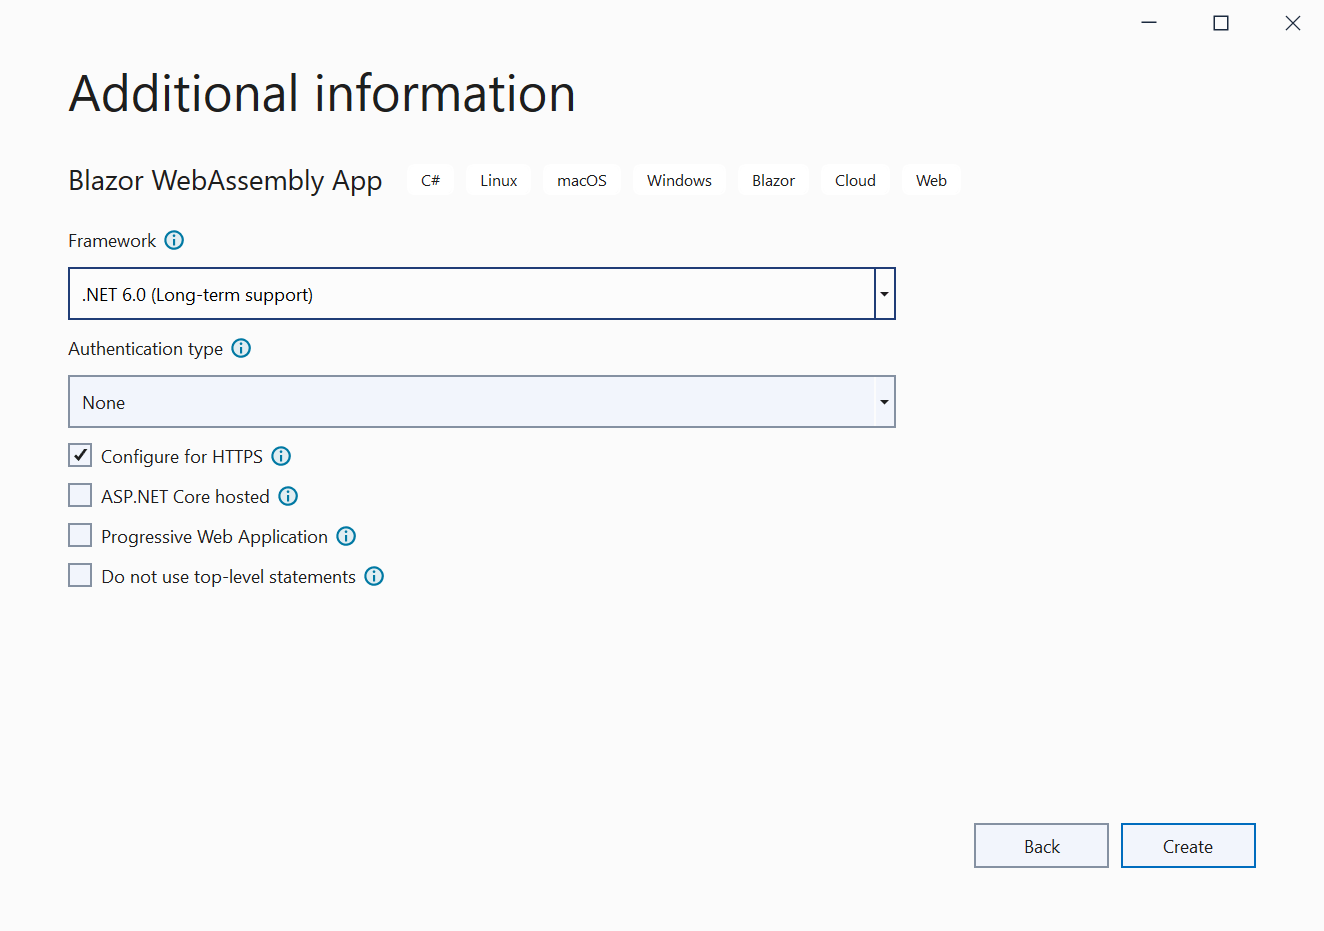
Task: Enable the ASP.NET Core hosted checkbox
Action: pos(80,496)
